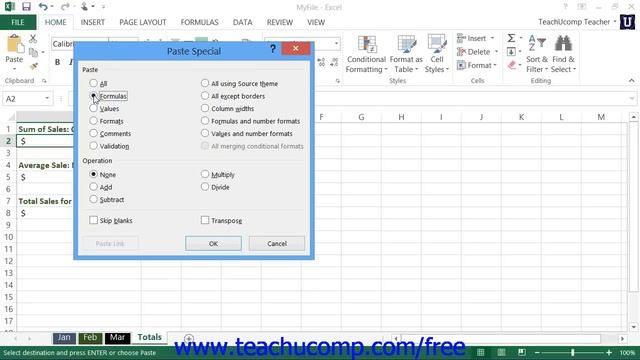Expand the formula bar chevron

tap(632, 99)
